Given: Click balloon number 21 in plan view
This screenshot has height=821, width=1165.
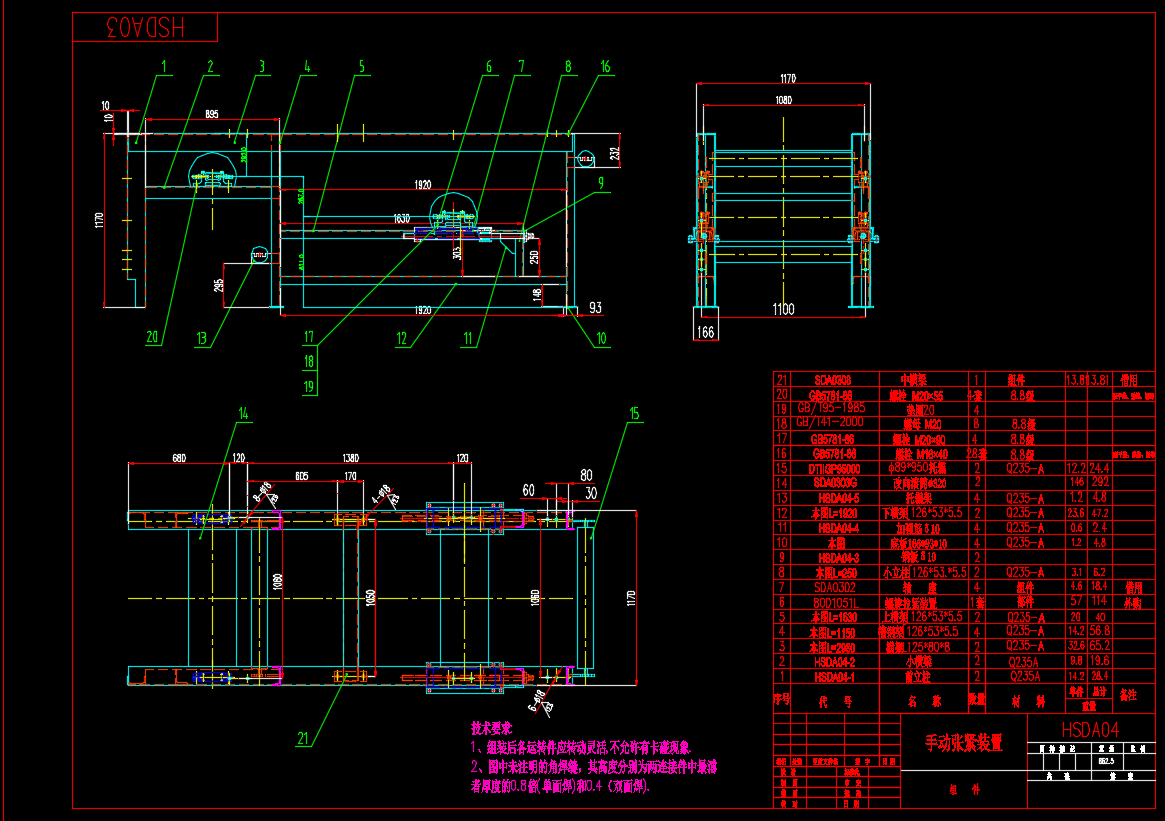Looking at the screenshot, I should coord(304,738).
